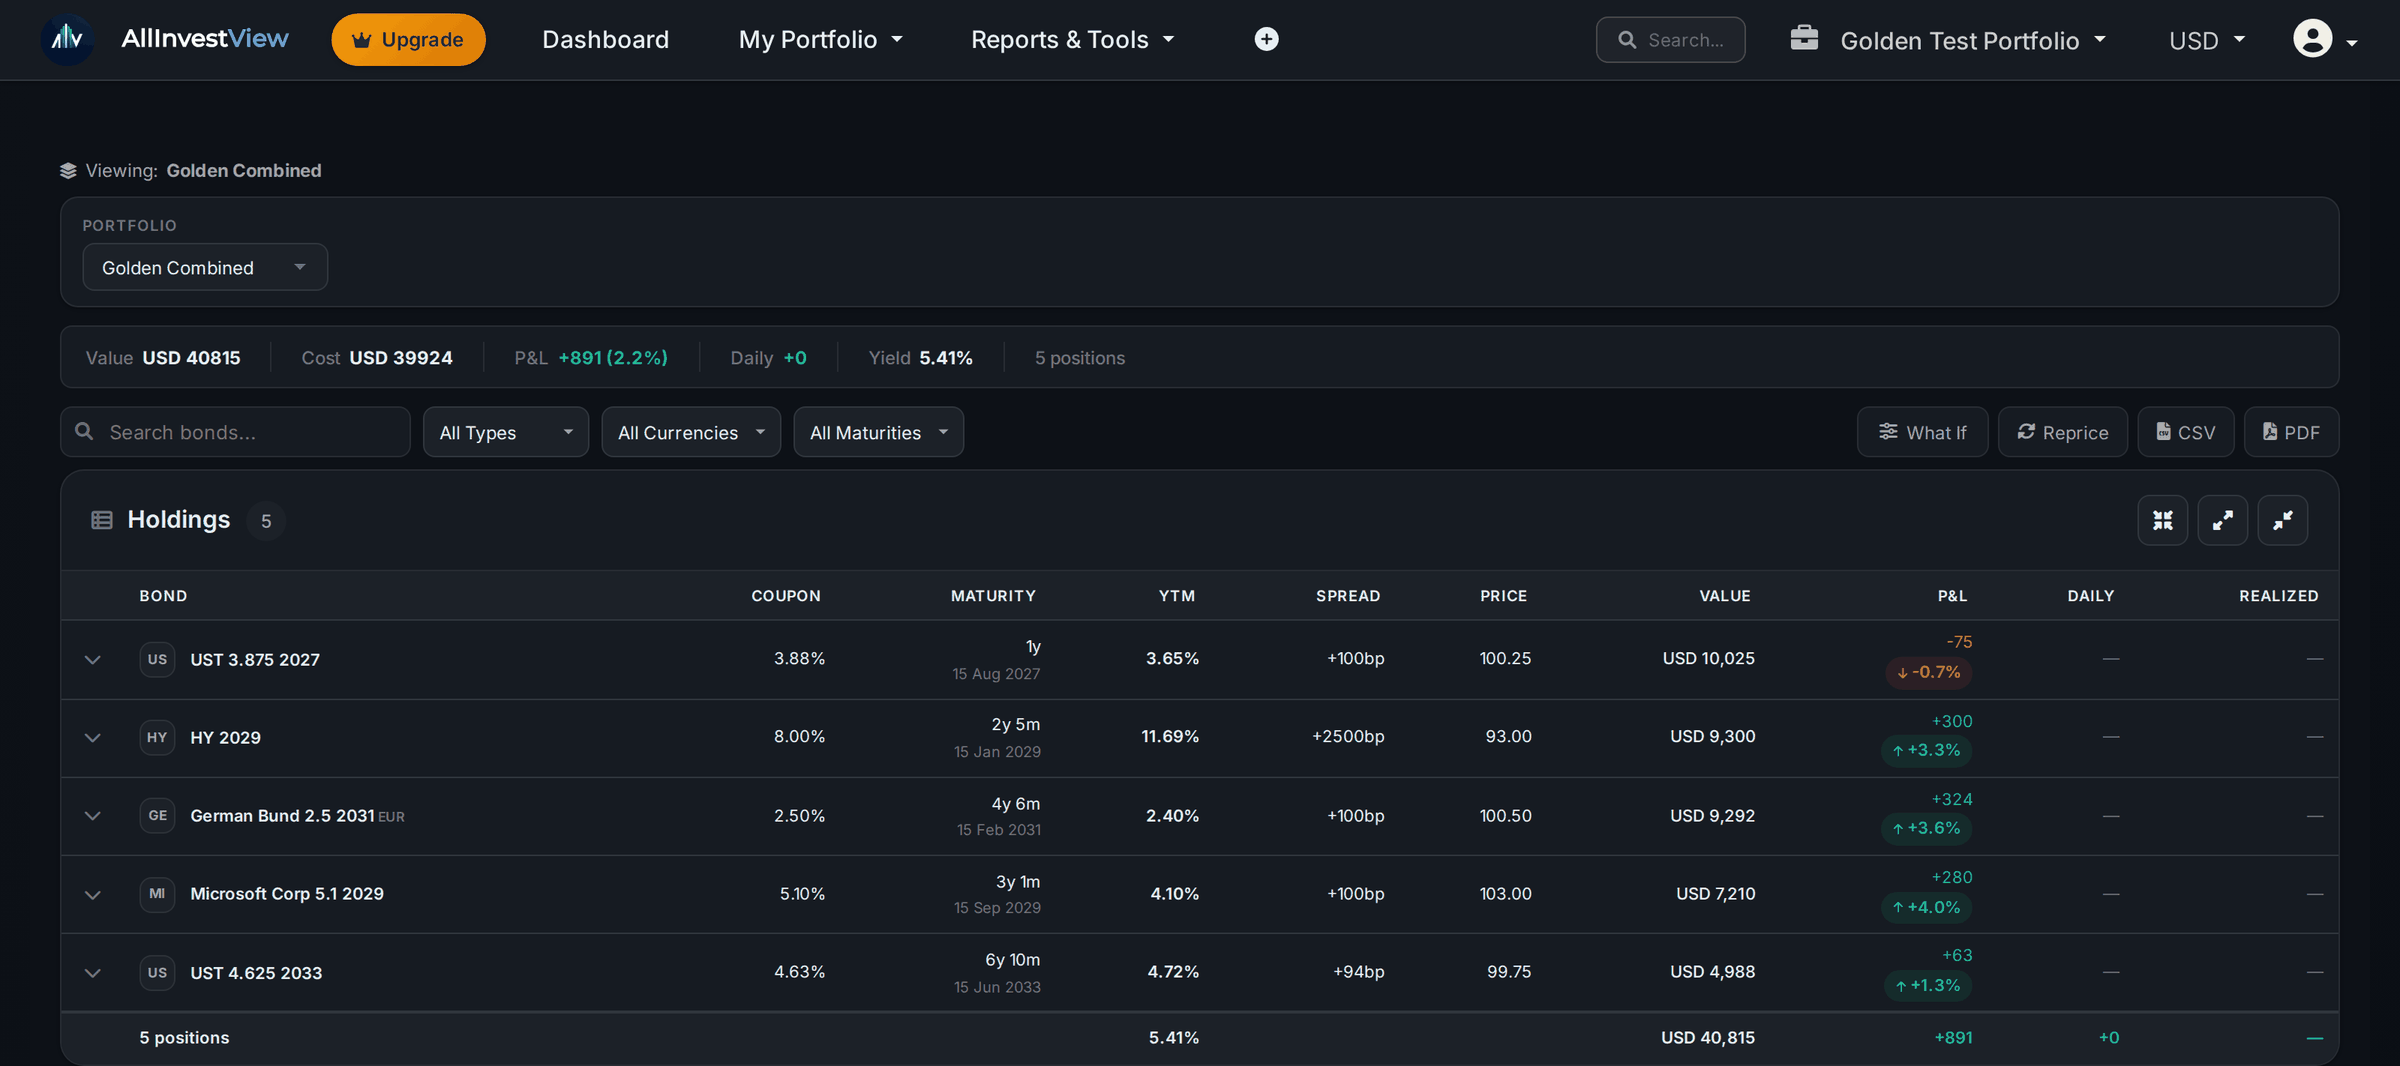
Task: Open the All Types filter dropdown
Action: (x=506, y=432)
